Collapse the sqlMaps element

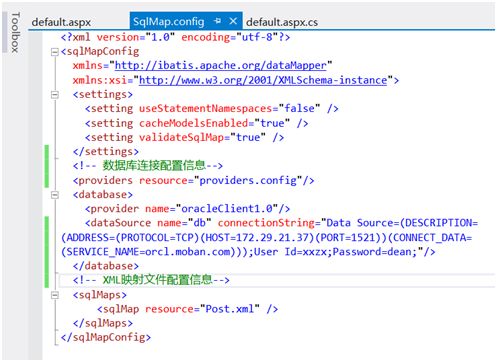[x=55, y=295]
